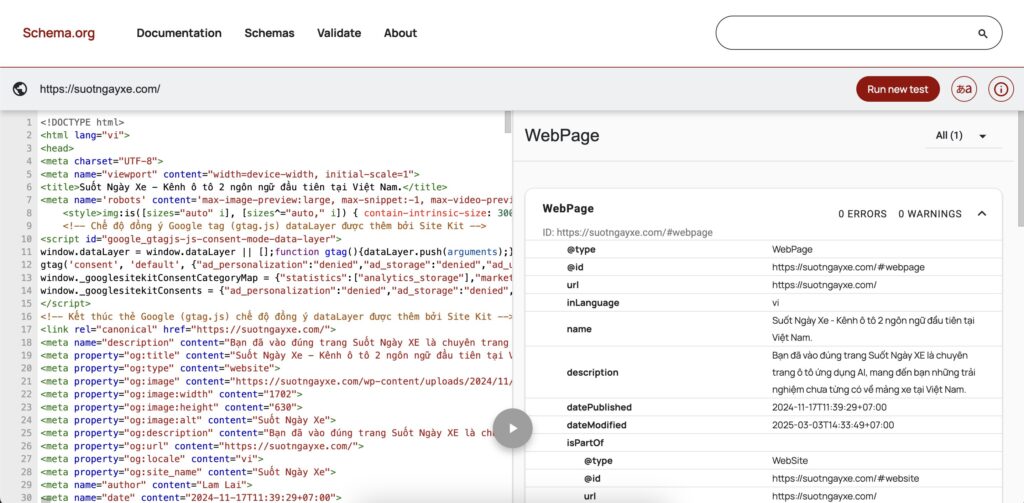This screenshot has width=1024, height=503.
Task: Click the WebPage results heading
Action: pos(562,135)
